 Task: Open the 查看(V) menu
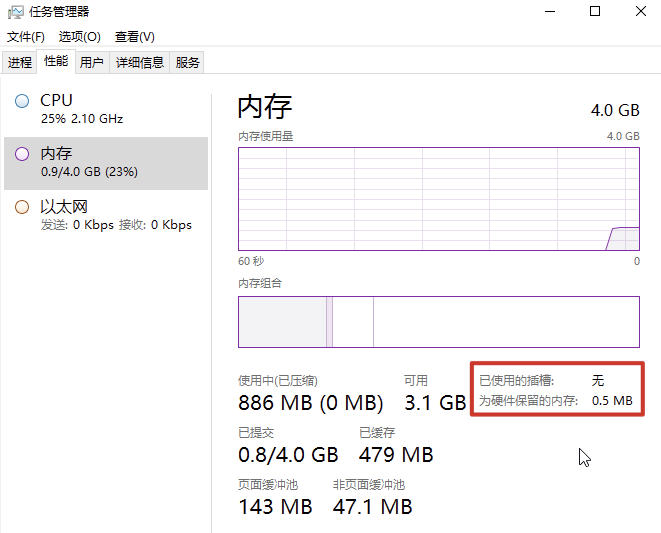[x=134, y=37]
